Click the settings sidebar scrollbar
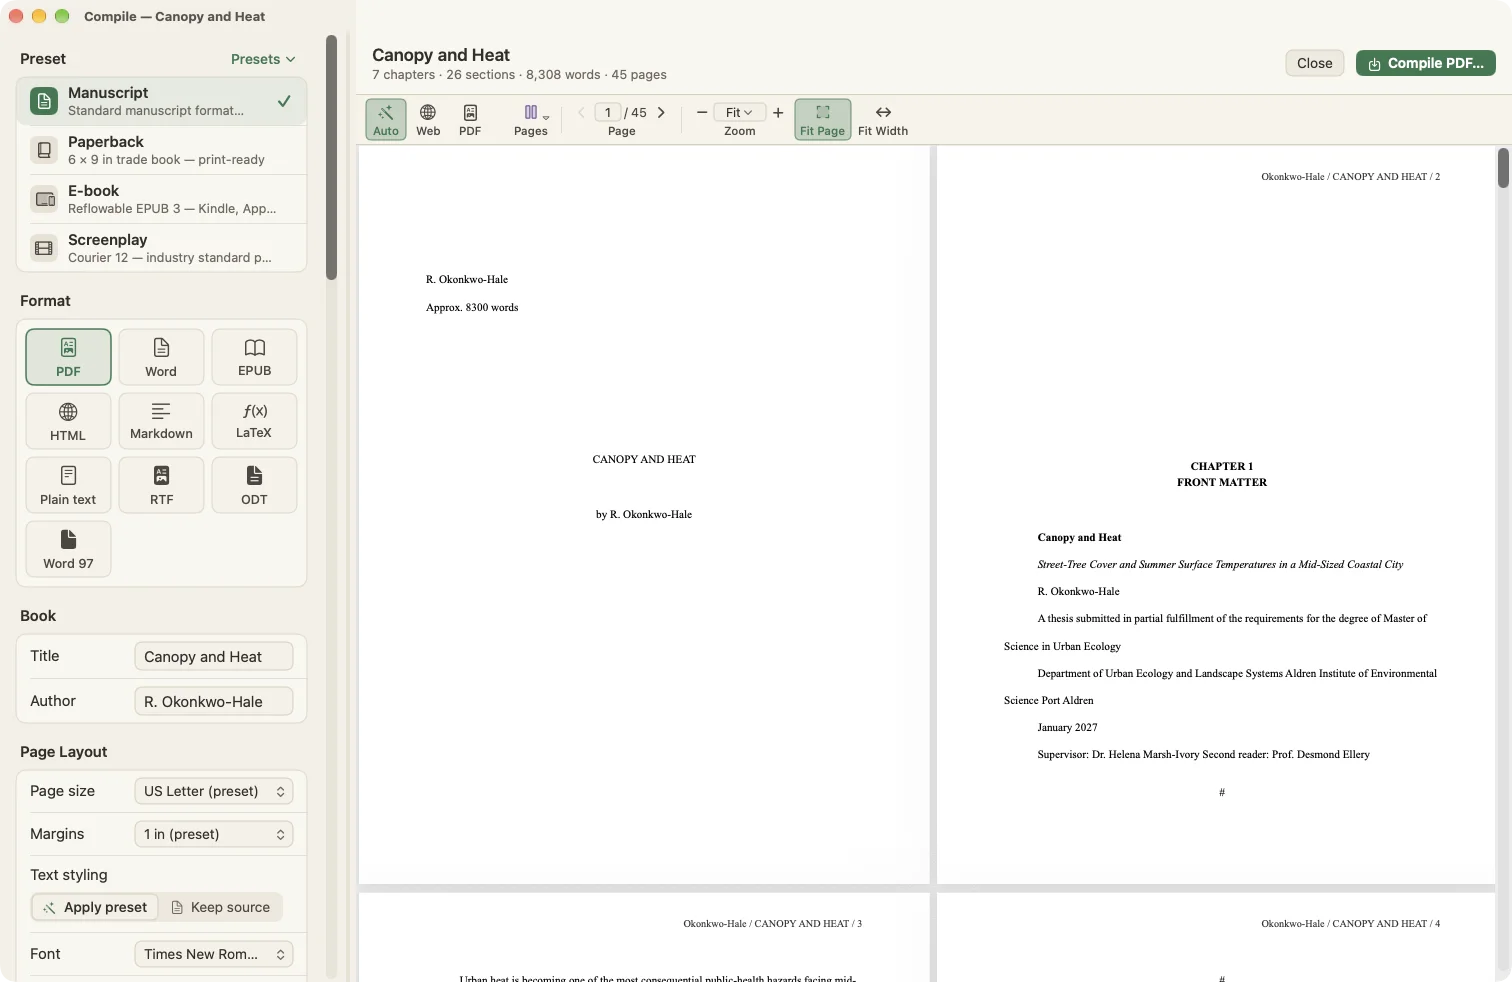Viewport: 1512px width, 982px height. (x=332, y=157)
